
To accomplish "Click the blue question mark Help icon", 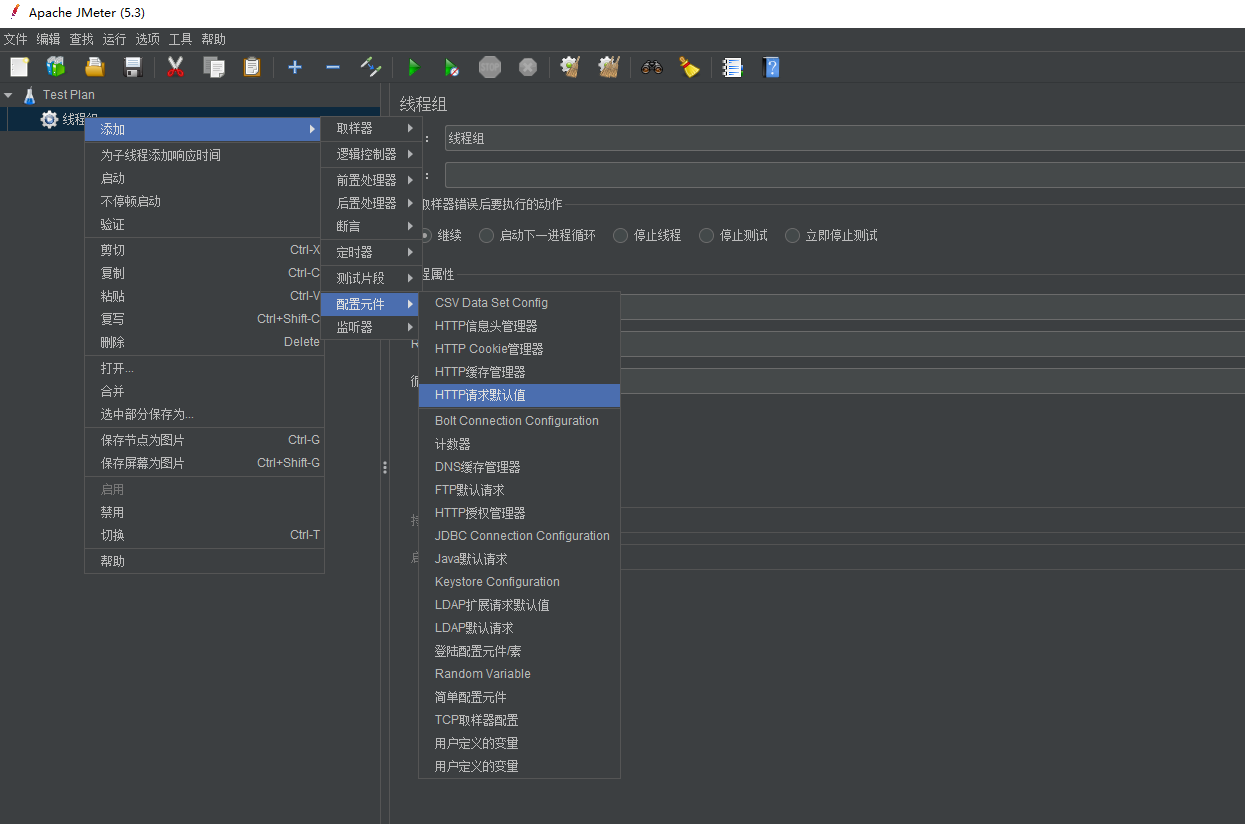I will [771, 67].
